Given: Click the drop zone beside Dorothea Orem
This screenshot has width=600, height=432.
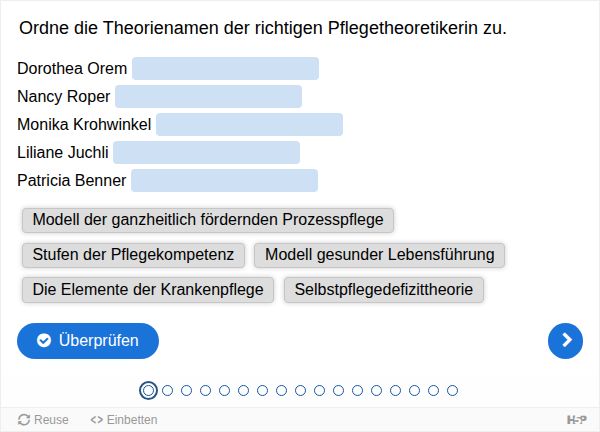Looking at the screenshot, I should pyautogui.click(x=225, y=68).
